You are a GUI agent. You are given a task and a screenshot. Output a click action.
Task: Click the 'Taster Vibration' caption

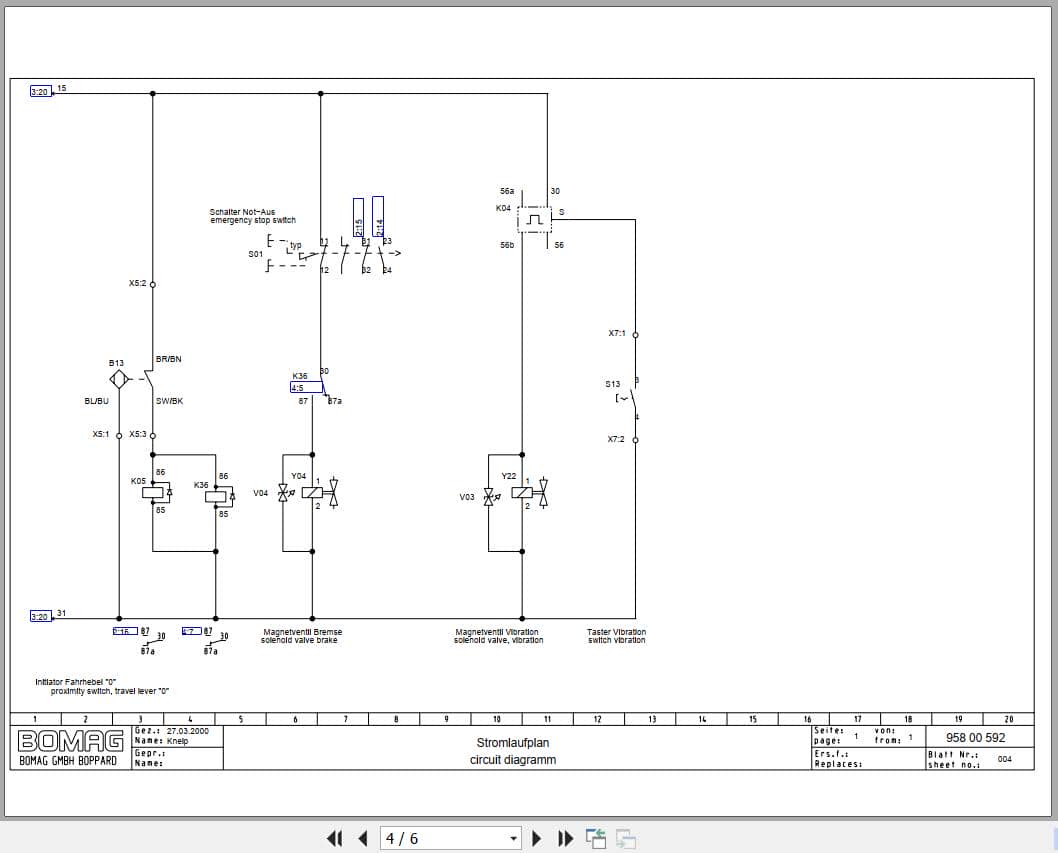[x=616, y=632]
